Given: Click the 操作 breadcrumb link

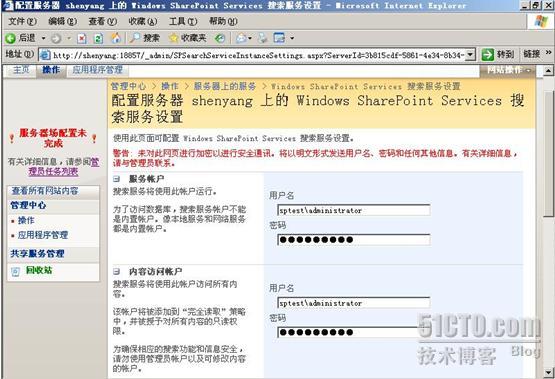Looking at the screenshot, I should [x=170, y=86].
